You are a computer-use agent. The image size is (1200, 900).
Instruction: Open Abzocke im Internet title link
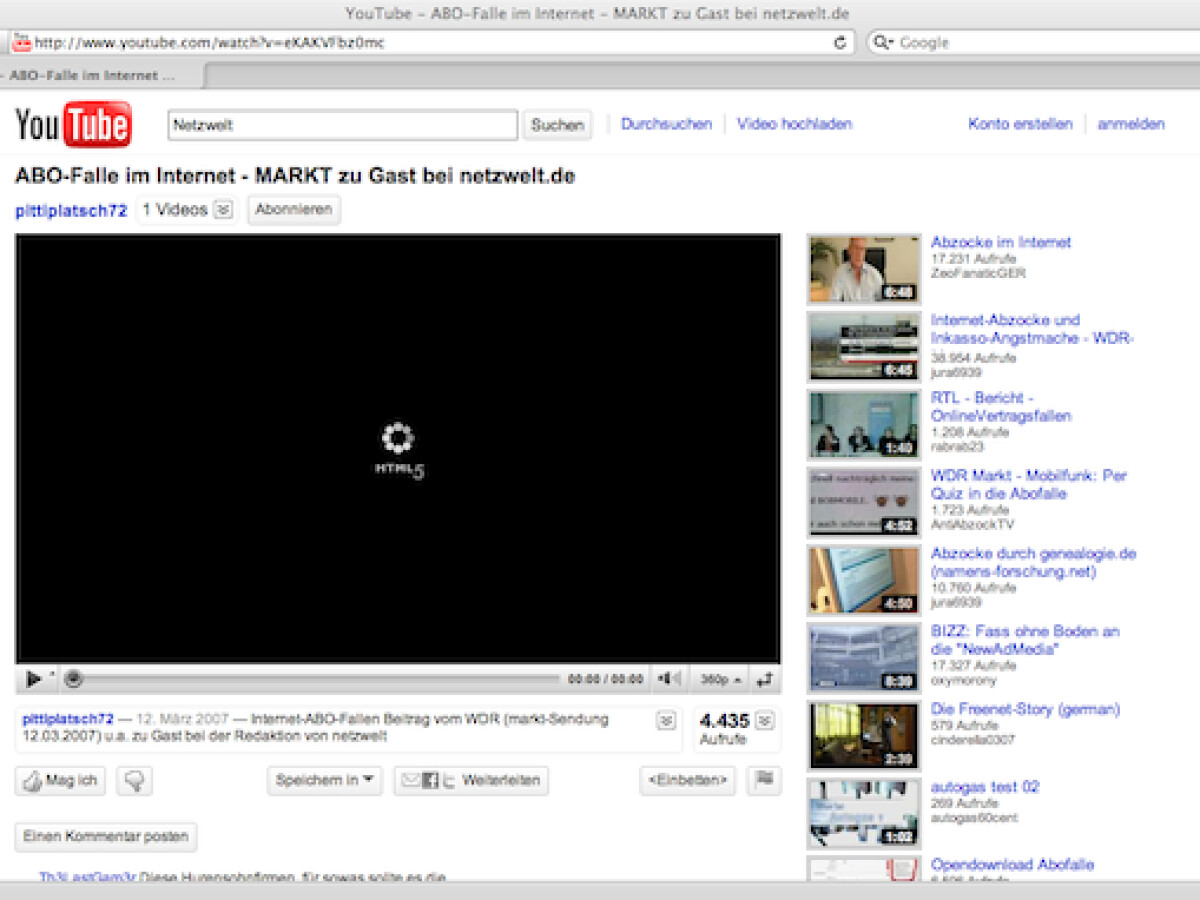(x=1001, y=242)
